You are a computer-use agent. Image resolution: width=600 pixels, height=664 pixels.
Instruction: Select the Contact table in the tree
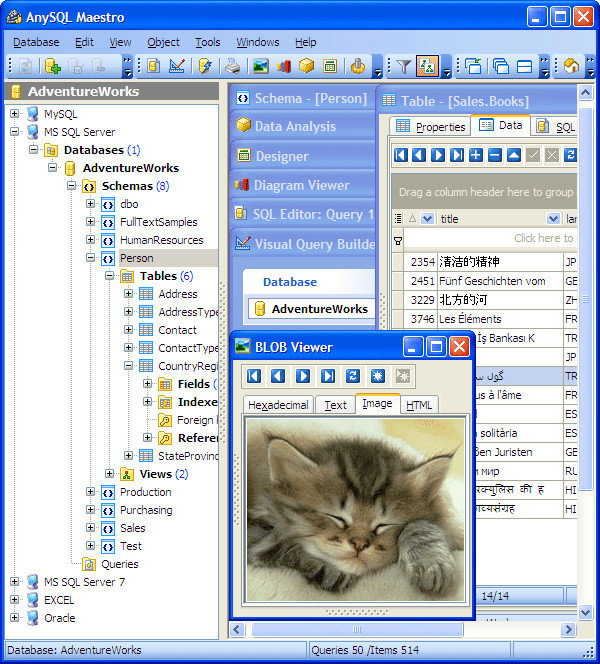177,330
